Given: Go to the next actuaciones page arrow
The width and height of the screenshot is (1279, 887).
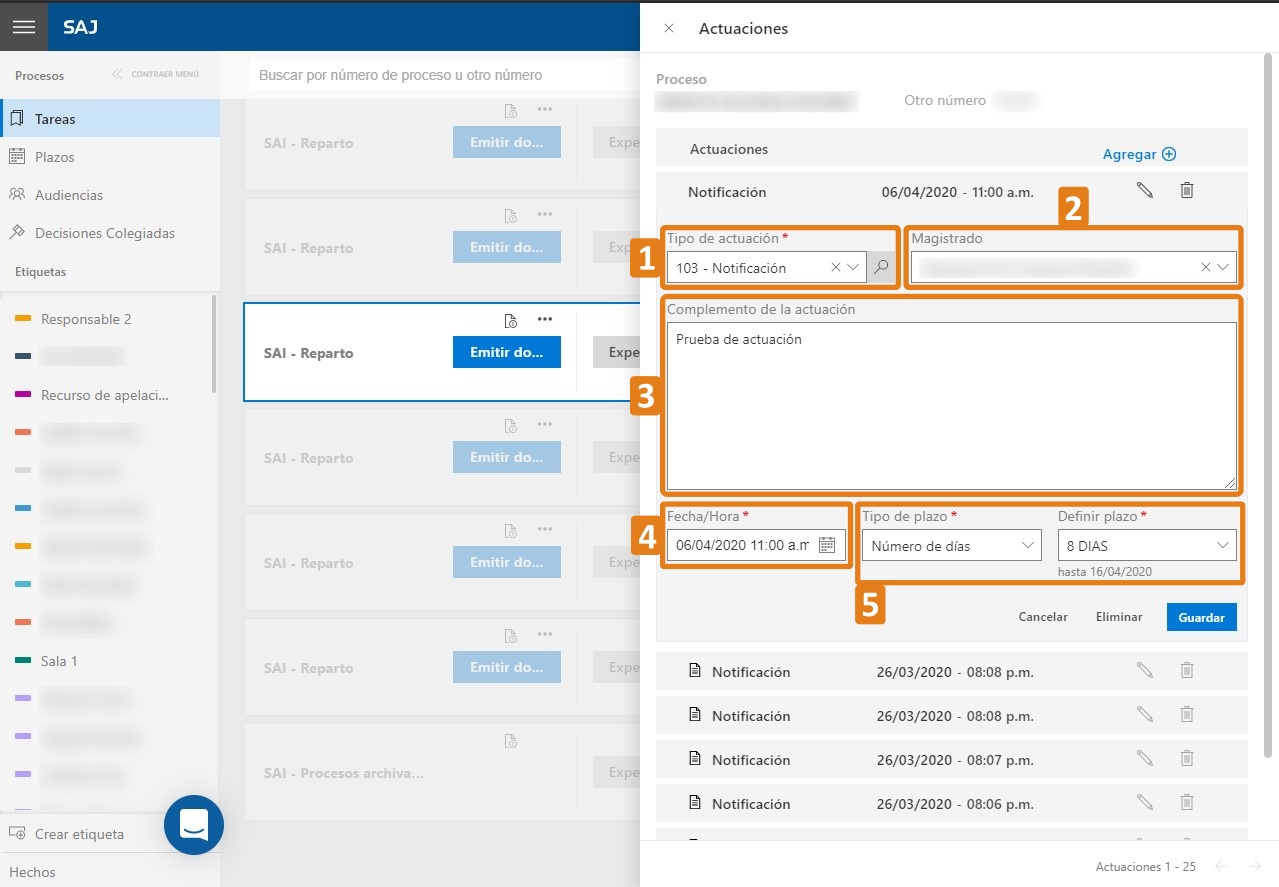Looking at the screenshot, I should (x=1254, y=866).
